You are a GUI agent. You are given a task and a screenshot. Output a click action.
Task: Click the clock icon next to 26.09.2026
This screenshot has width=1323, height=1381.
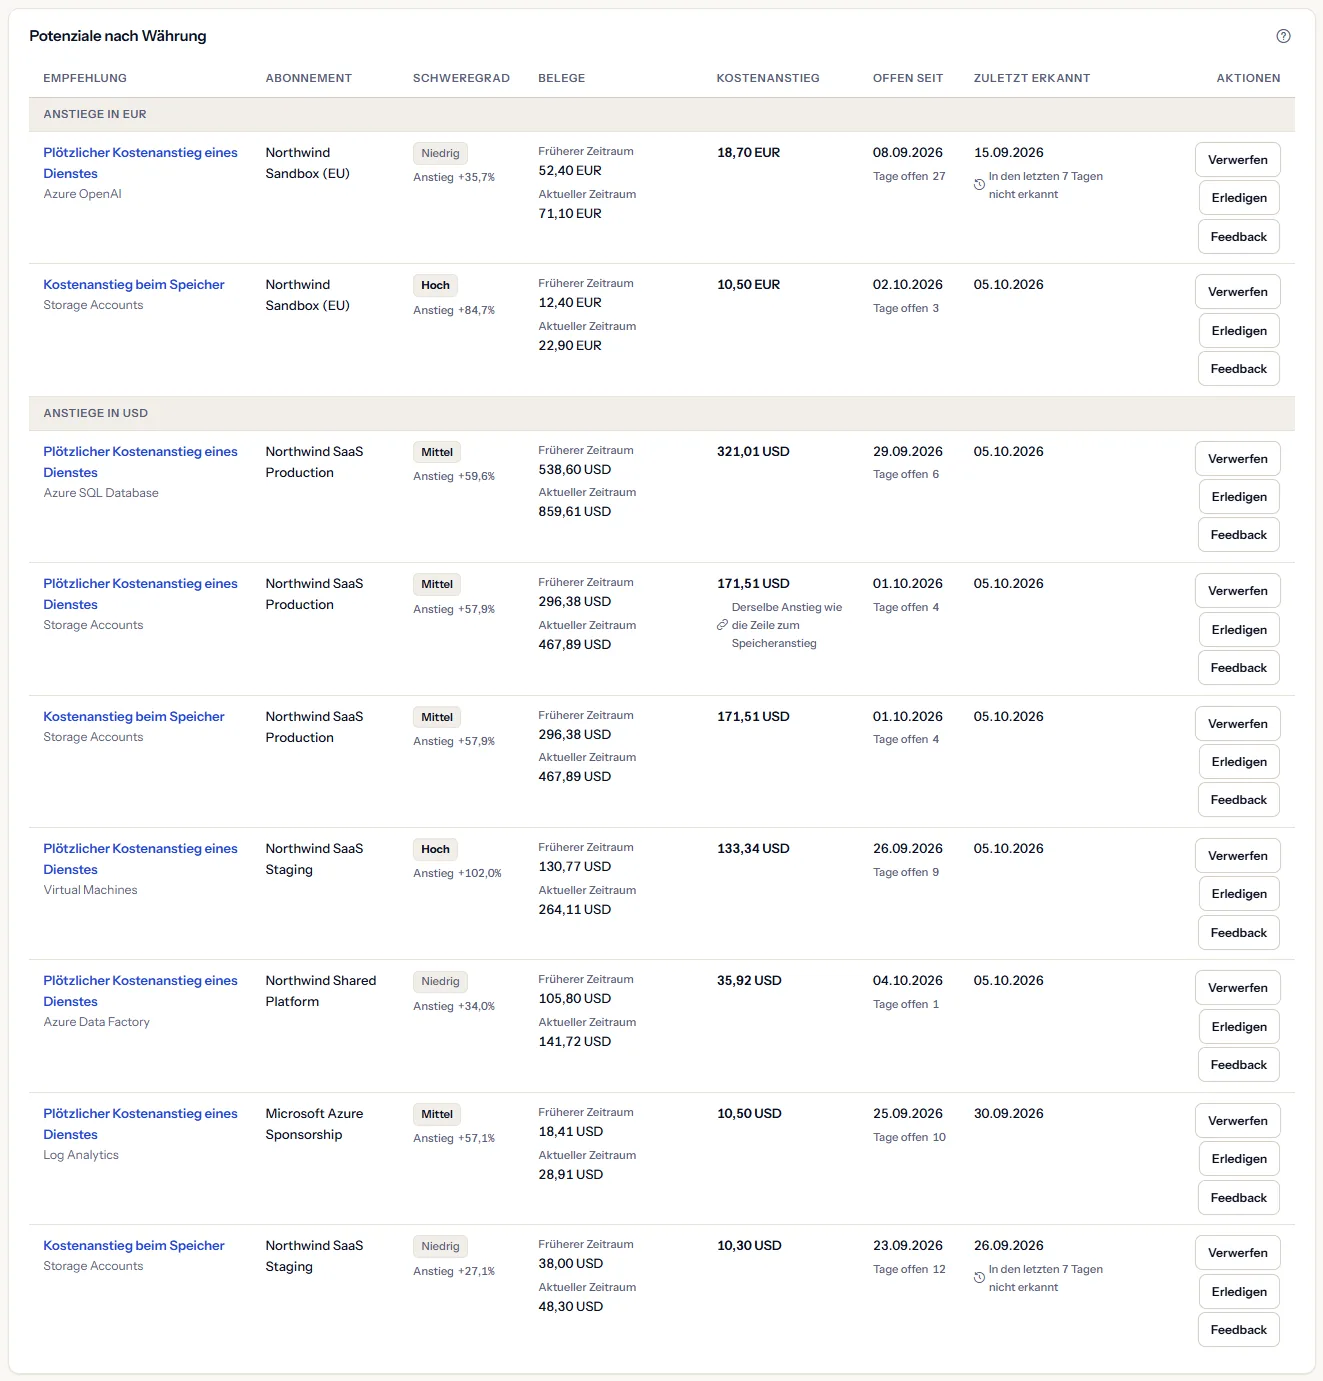click(x=979, y=1278)
